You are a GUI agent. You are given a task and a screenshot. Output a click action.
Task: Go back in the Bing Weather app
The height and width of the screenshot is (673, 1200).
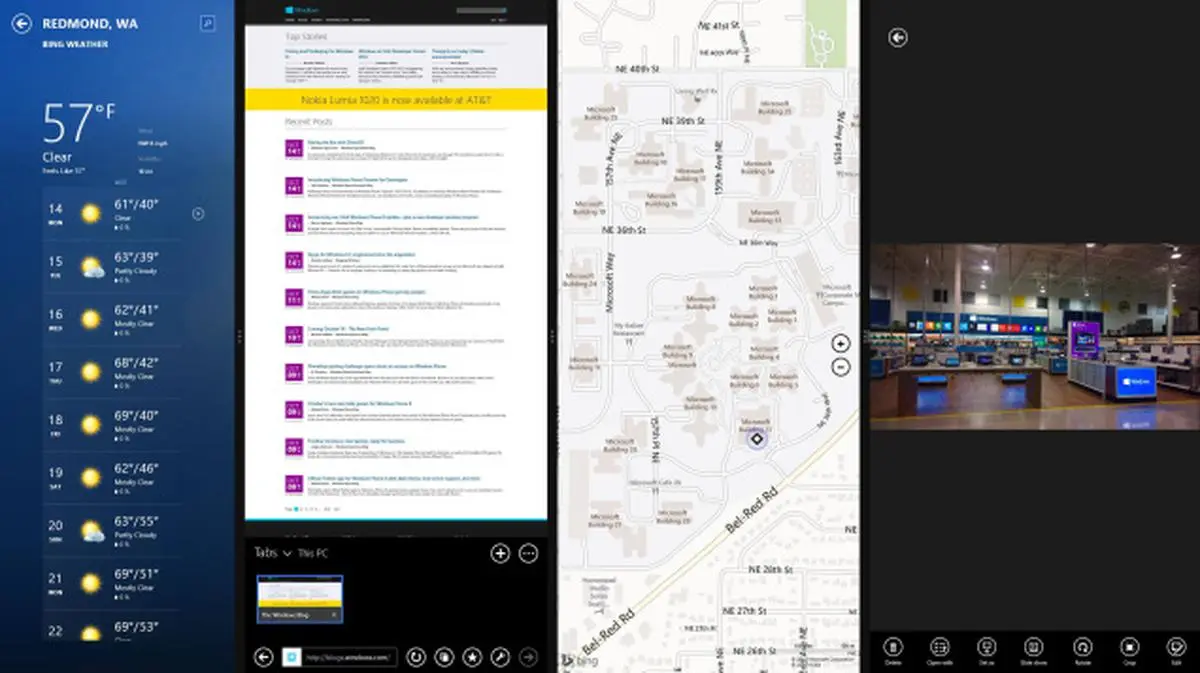pyautogui.click(x=22, y=24)
